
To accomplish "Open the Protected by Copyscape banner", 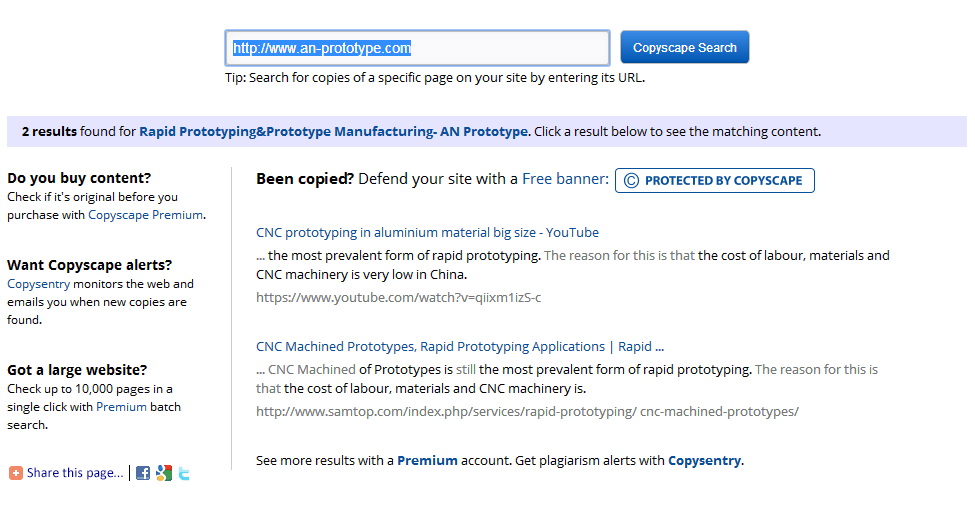I will [714, 180].
